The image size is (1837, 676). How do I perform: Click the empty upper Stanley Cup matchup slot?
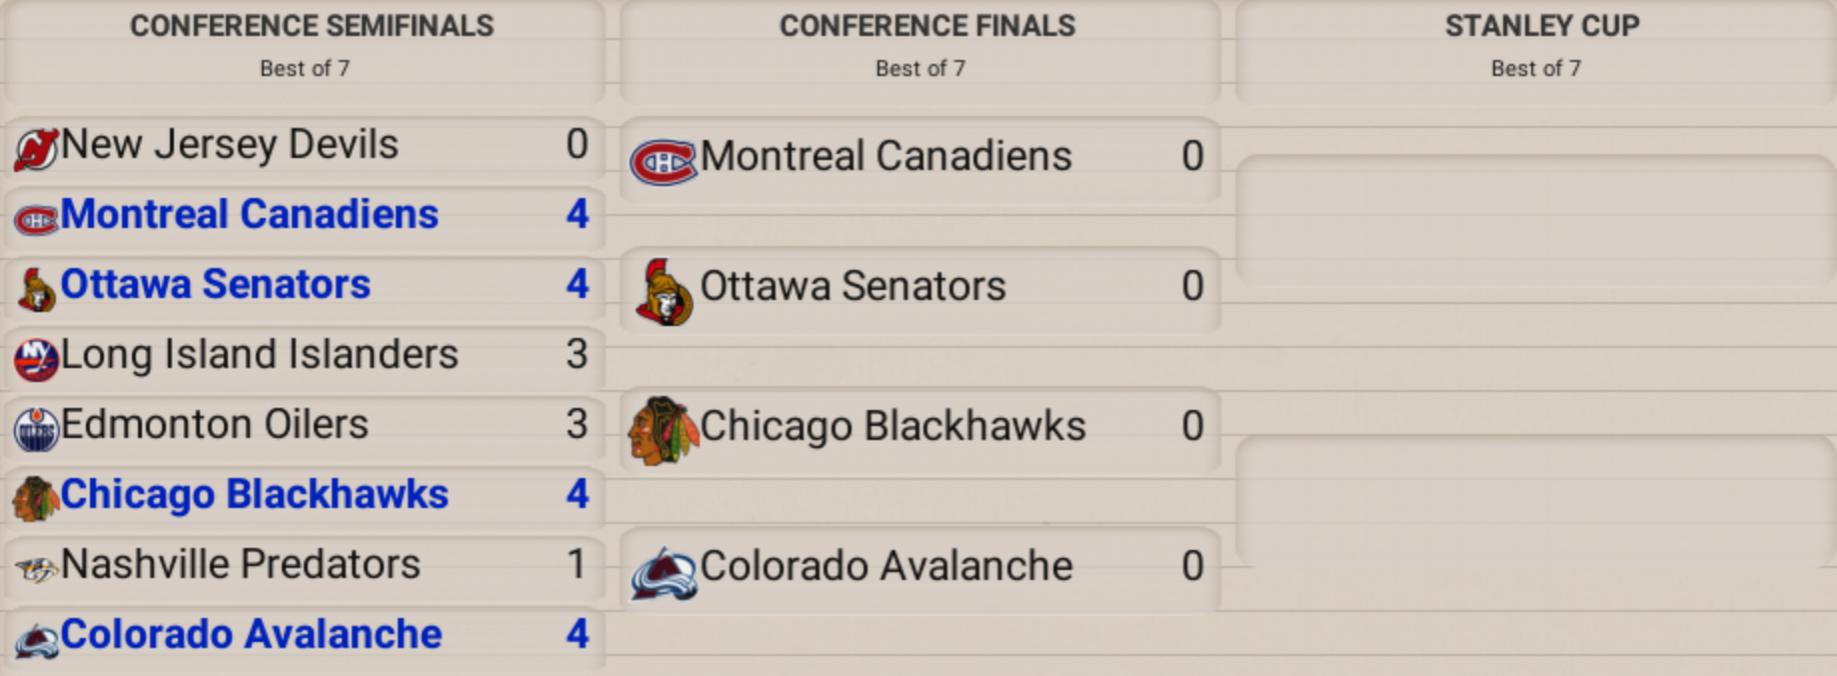point(1536,220)
